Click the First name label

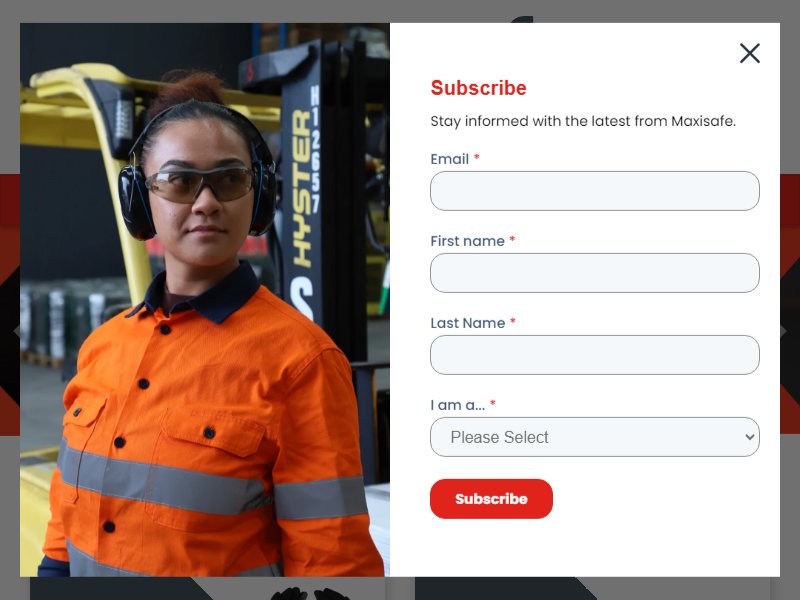pos(467,241)
